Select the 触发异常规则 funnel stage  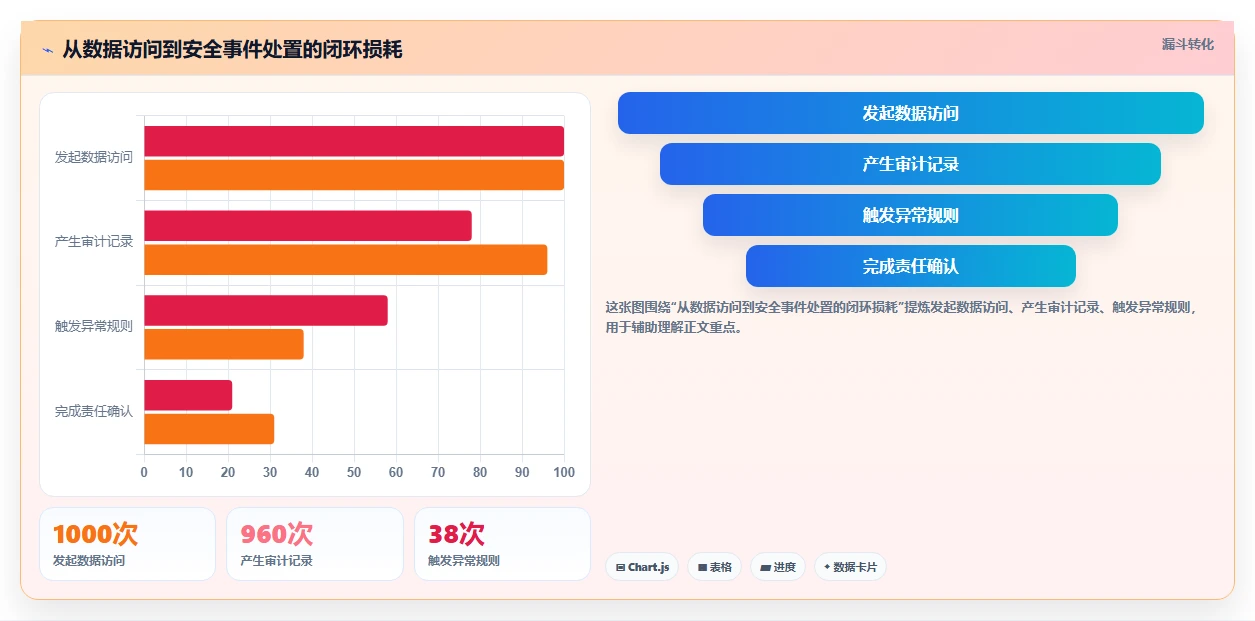click(911, 215)
